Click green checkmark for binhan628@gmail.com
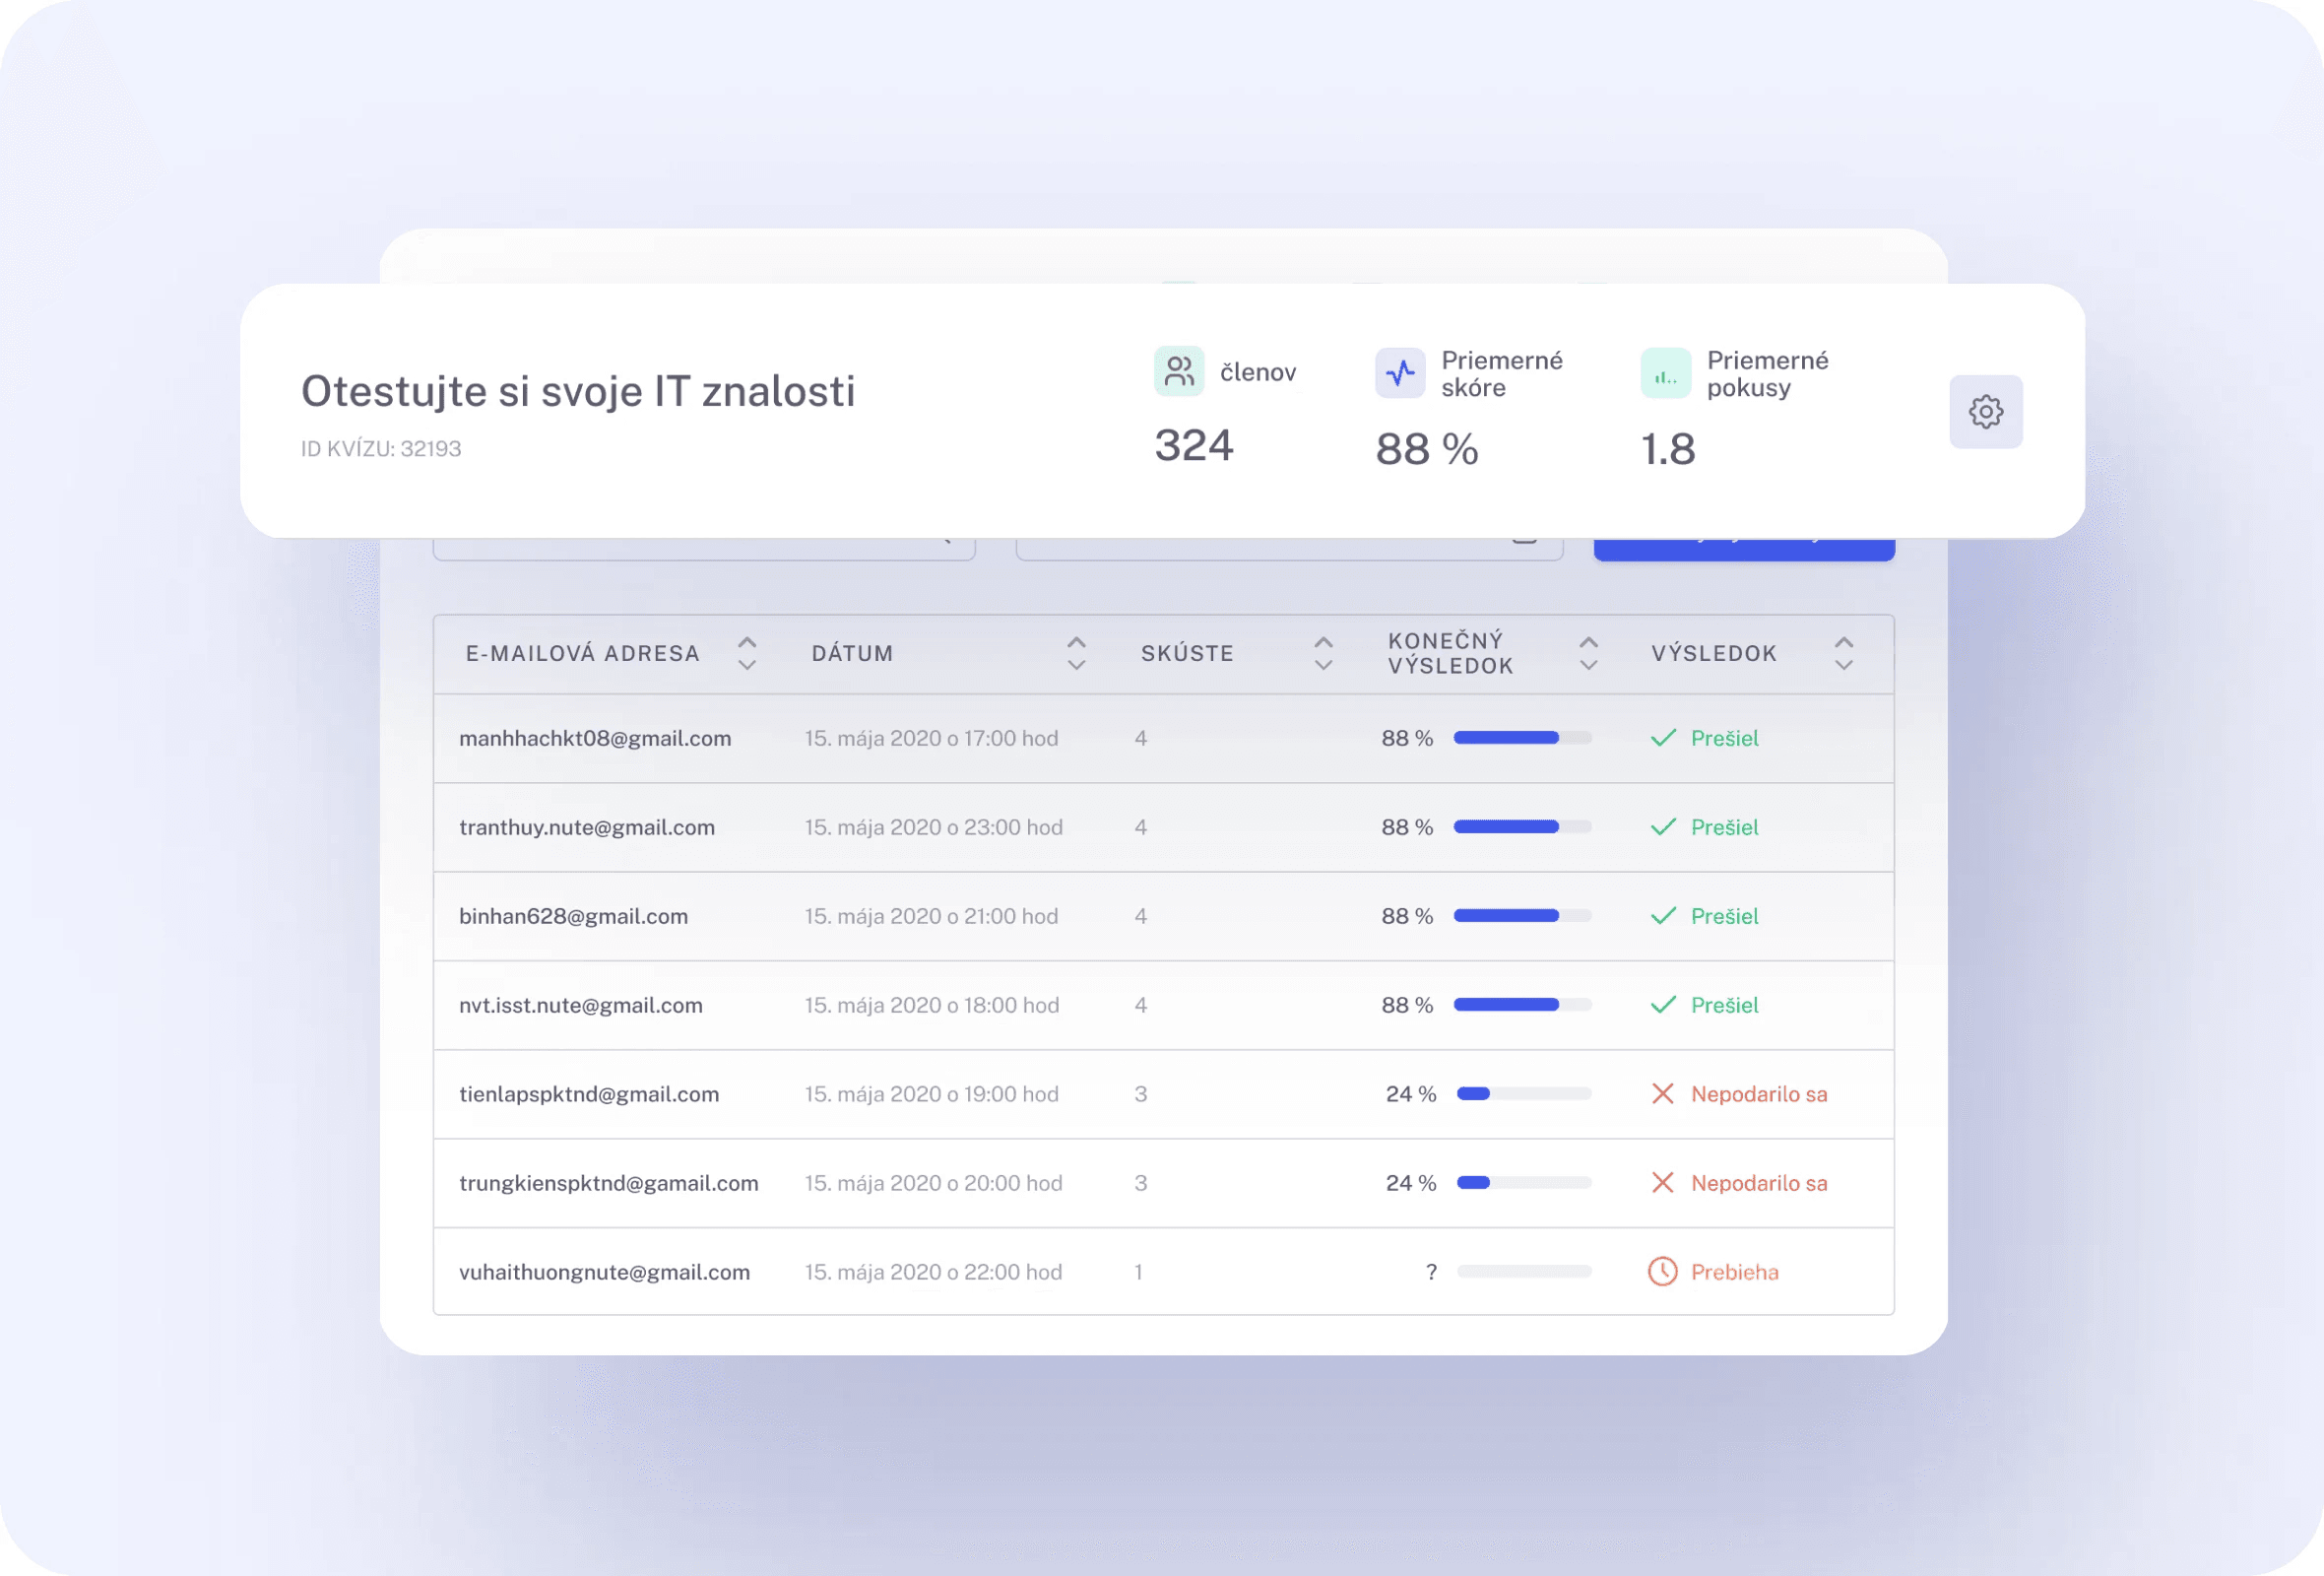Viewport: 2324px width, 1576px height. tap(1663, 916)
